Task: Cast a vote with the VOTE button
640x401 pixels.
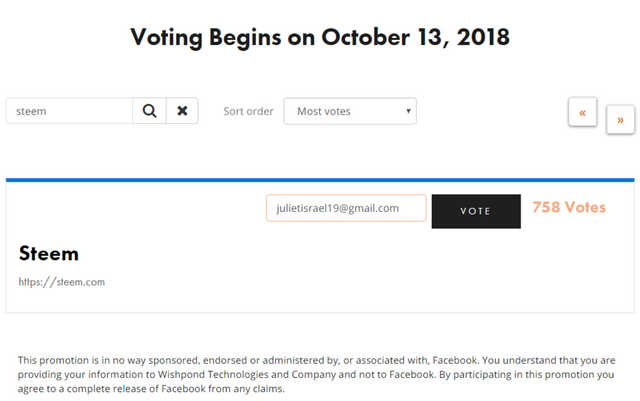Action: coord(476,211)
